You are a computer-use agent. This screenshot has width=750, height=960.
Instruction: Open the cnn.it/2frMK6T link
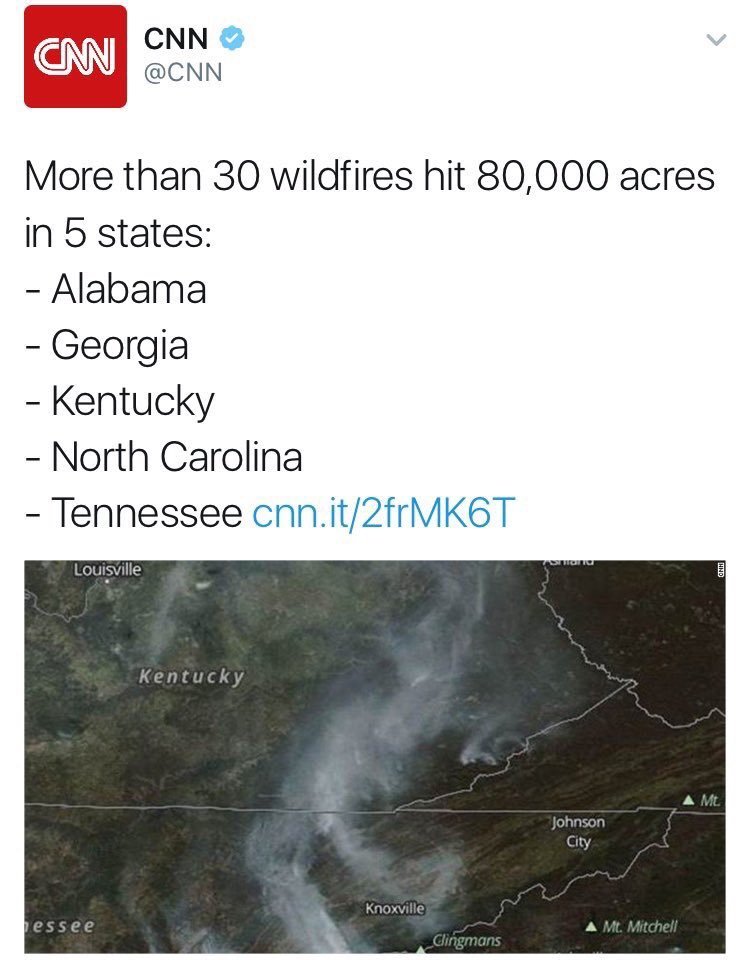(383, 512)
